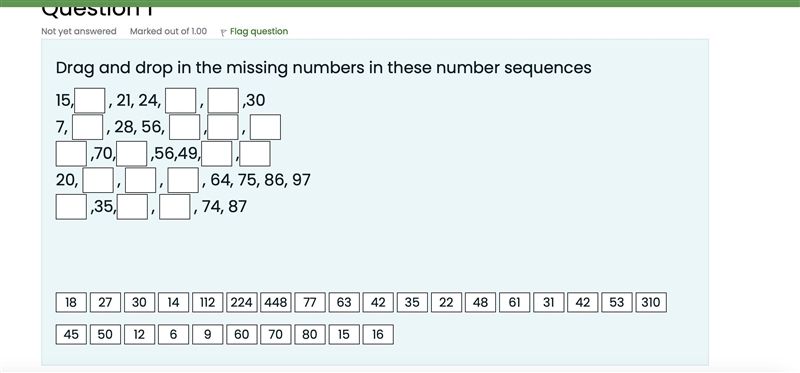Click the empty box right after 7
The width and height of the screenshot is (800, 373).
88,127
